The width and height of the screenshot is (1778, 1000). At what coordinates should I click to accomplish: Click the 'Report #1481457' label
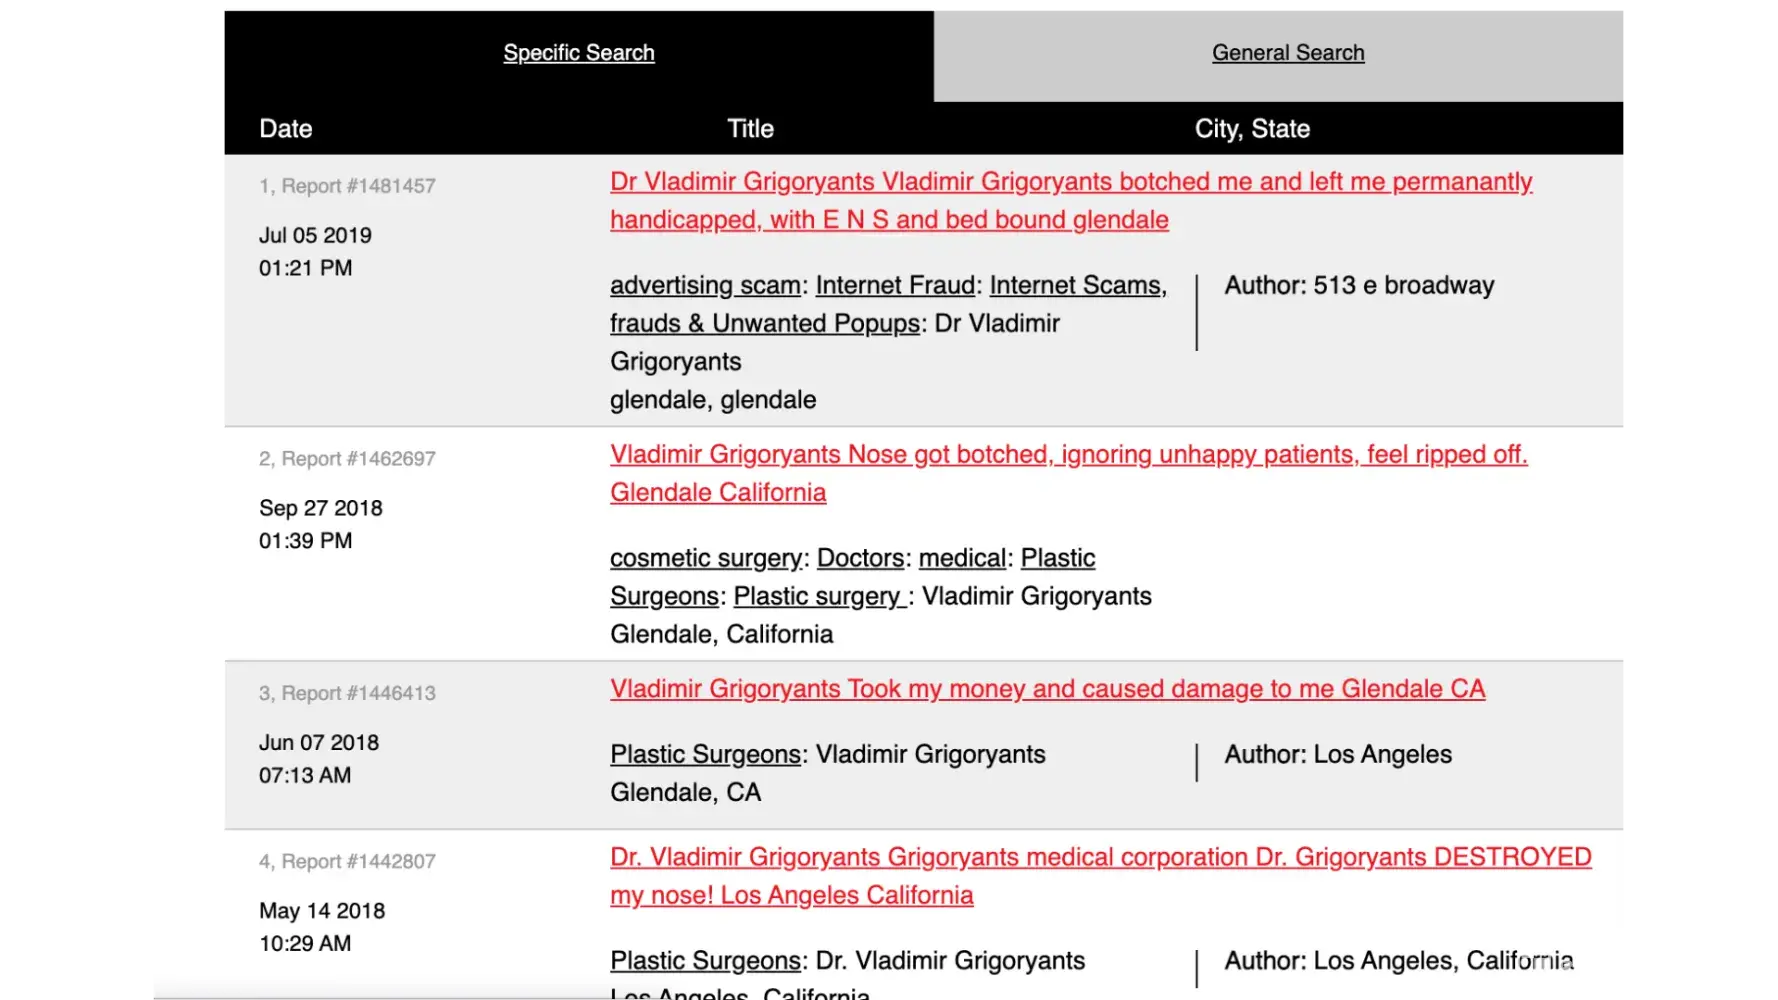[x=358, y=186]
